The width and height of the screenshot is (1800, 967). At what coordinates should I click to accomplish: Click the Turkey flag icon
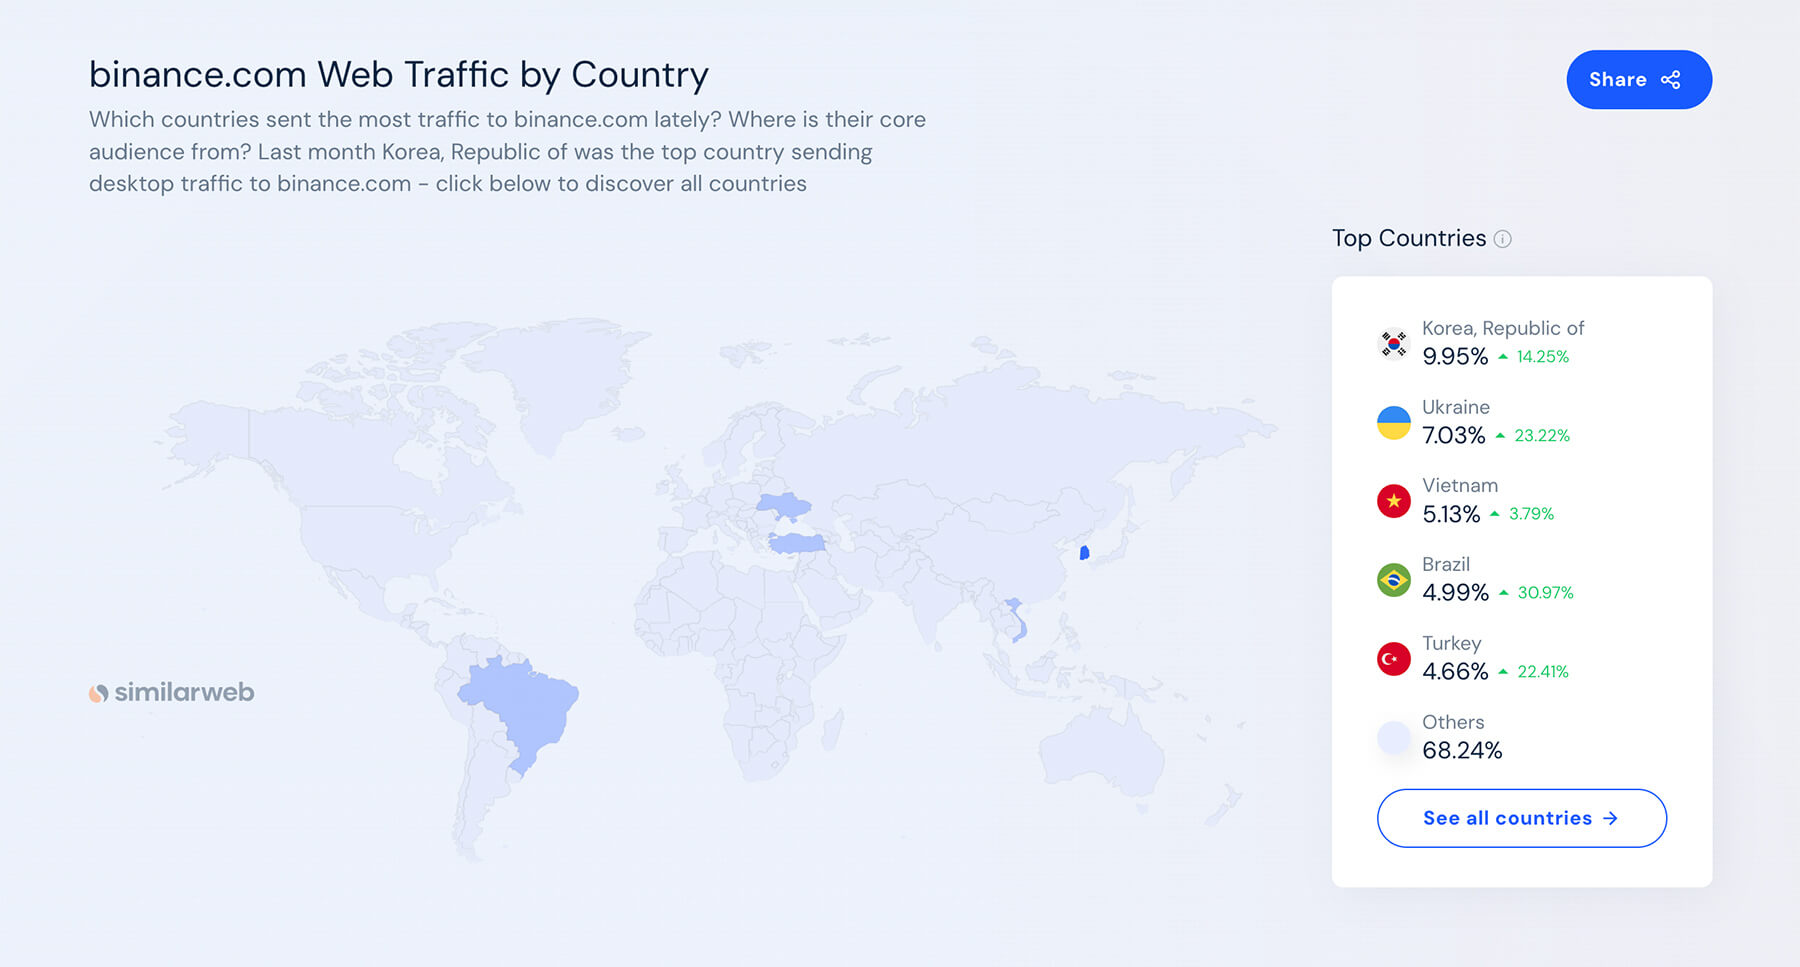(x=1393, y=659)
